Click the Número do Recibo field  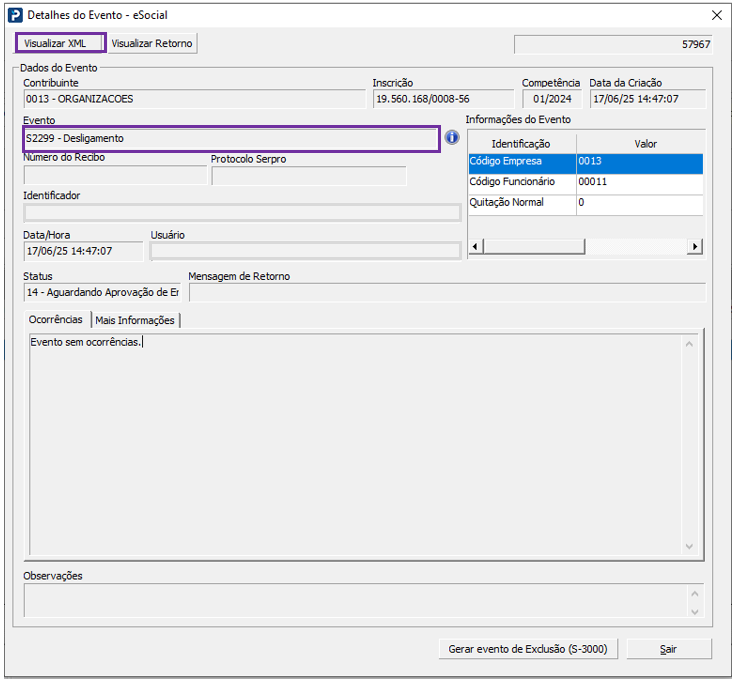coord(115,176)
